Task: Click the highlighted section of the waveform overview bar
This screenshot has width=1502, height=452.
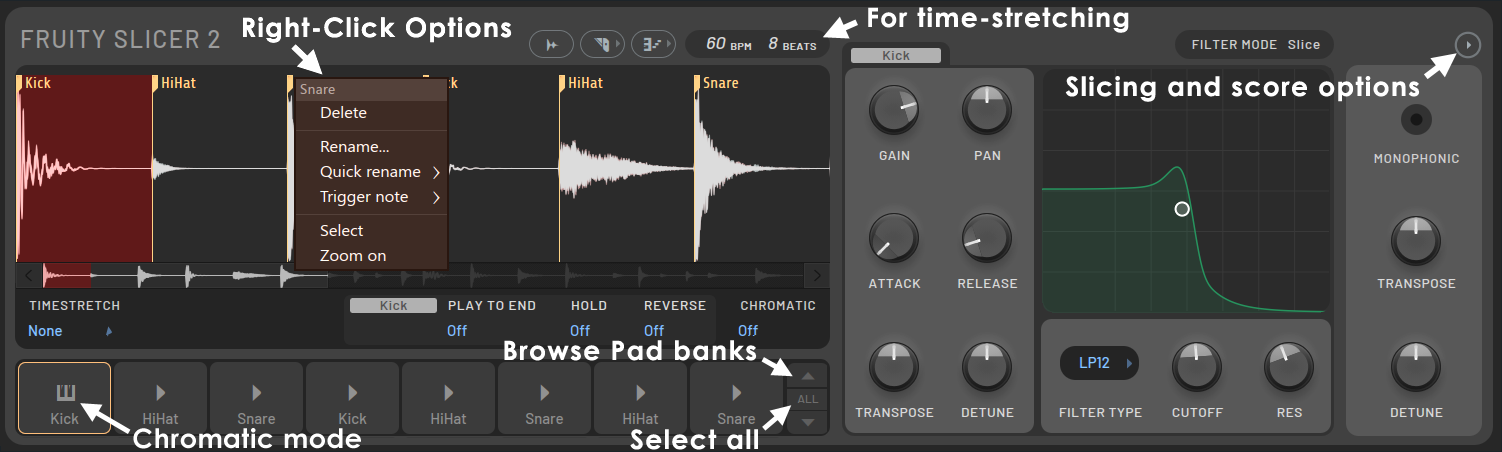Action: point(67,275)
